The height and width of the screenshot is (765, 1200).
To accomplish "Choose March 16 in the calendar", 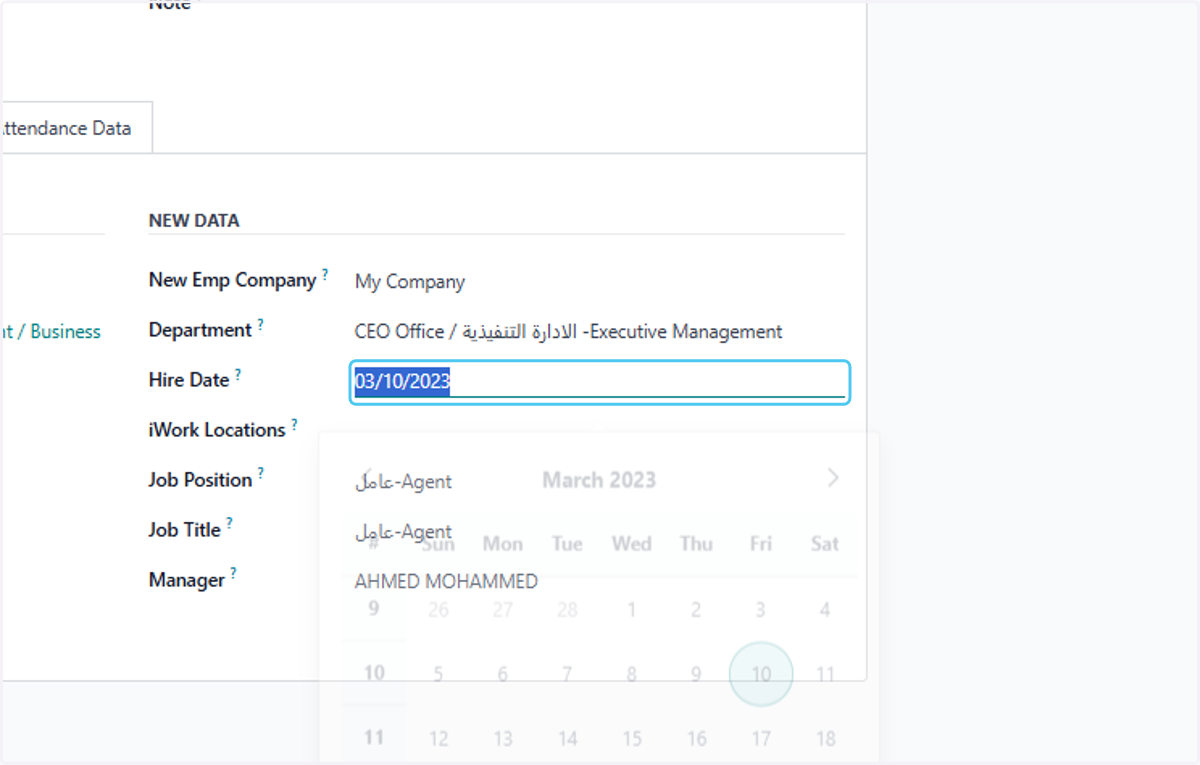I will (696, 739).
